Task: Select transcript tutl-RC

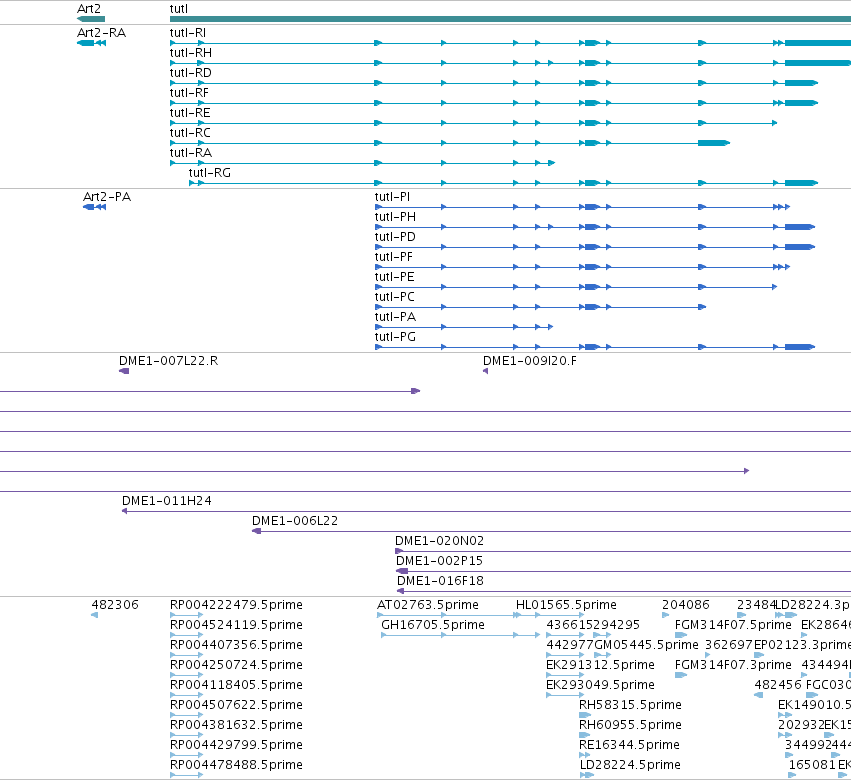Action: (x=450, y=143)
